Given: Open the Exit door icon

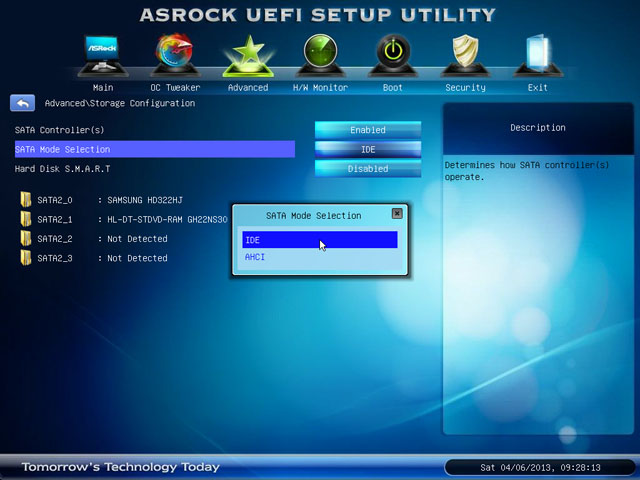Looking at the screenshot, I should coord(538,56).
